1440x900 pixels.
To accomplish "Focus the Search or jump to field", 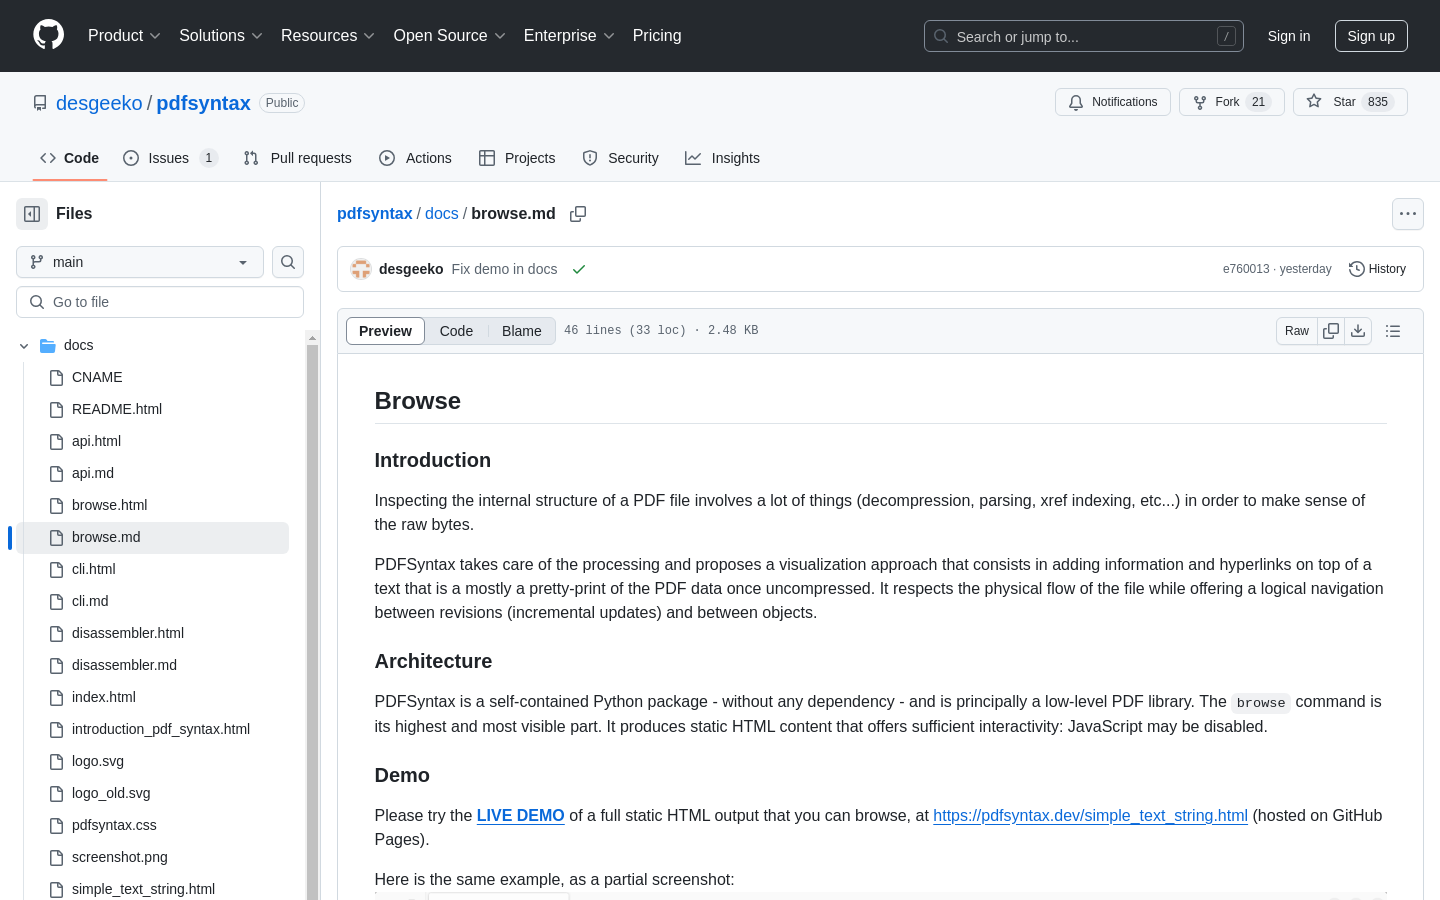I will pyautogui.click(x=1084, y=36).
